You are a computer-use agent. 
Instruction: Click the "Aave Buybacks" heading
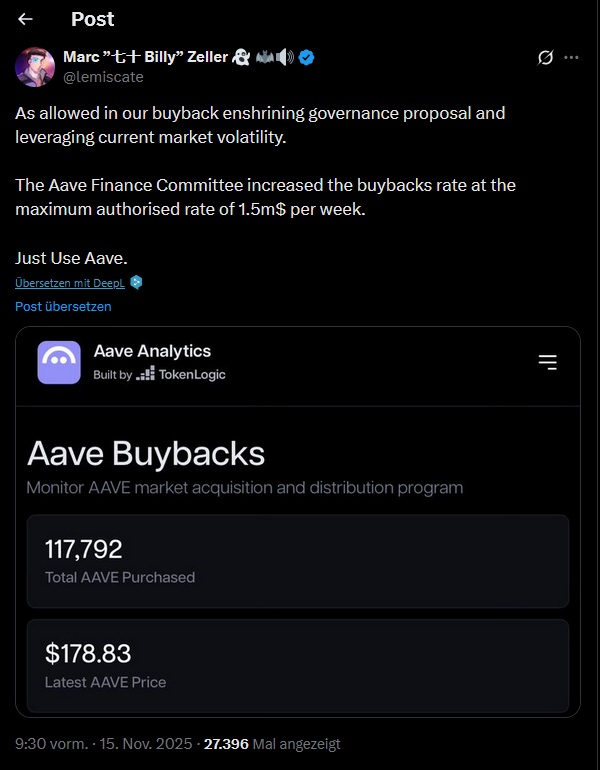146,454
